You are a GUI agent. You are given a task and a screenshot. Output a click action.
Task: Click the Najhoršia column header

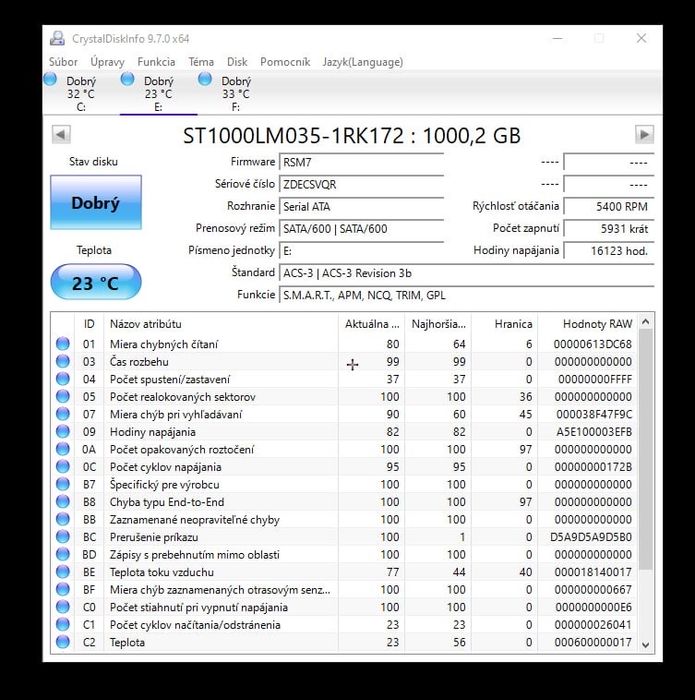pos(438,324)
